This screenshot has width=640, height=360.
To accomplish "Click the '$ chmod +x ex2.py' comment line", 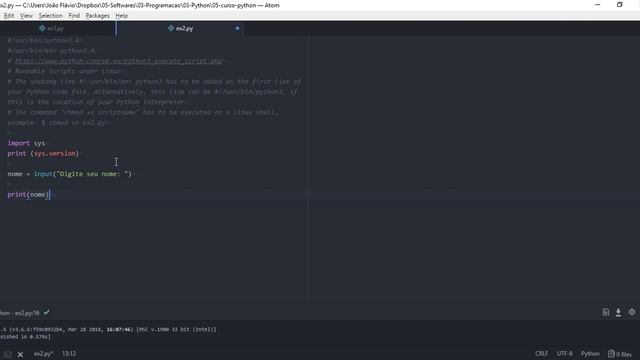I will (x=58, y=122).
